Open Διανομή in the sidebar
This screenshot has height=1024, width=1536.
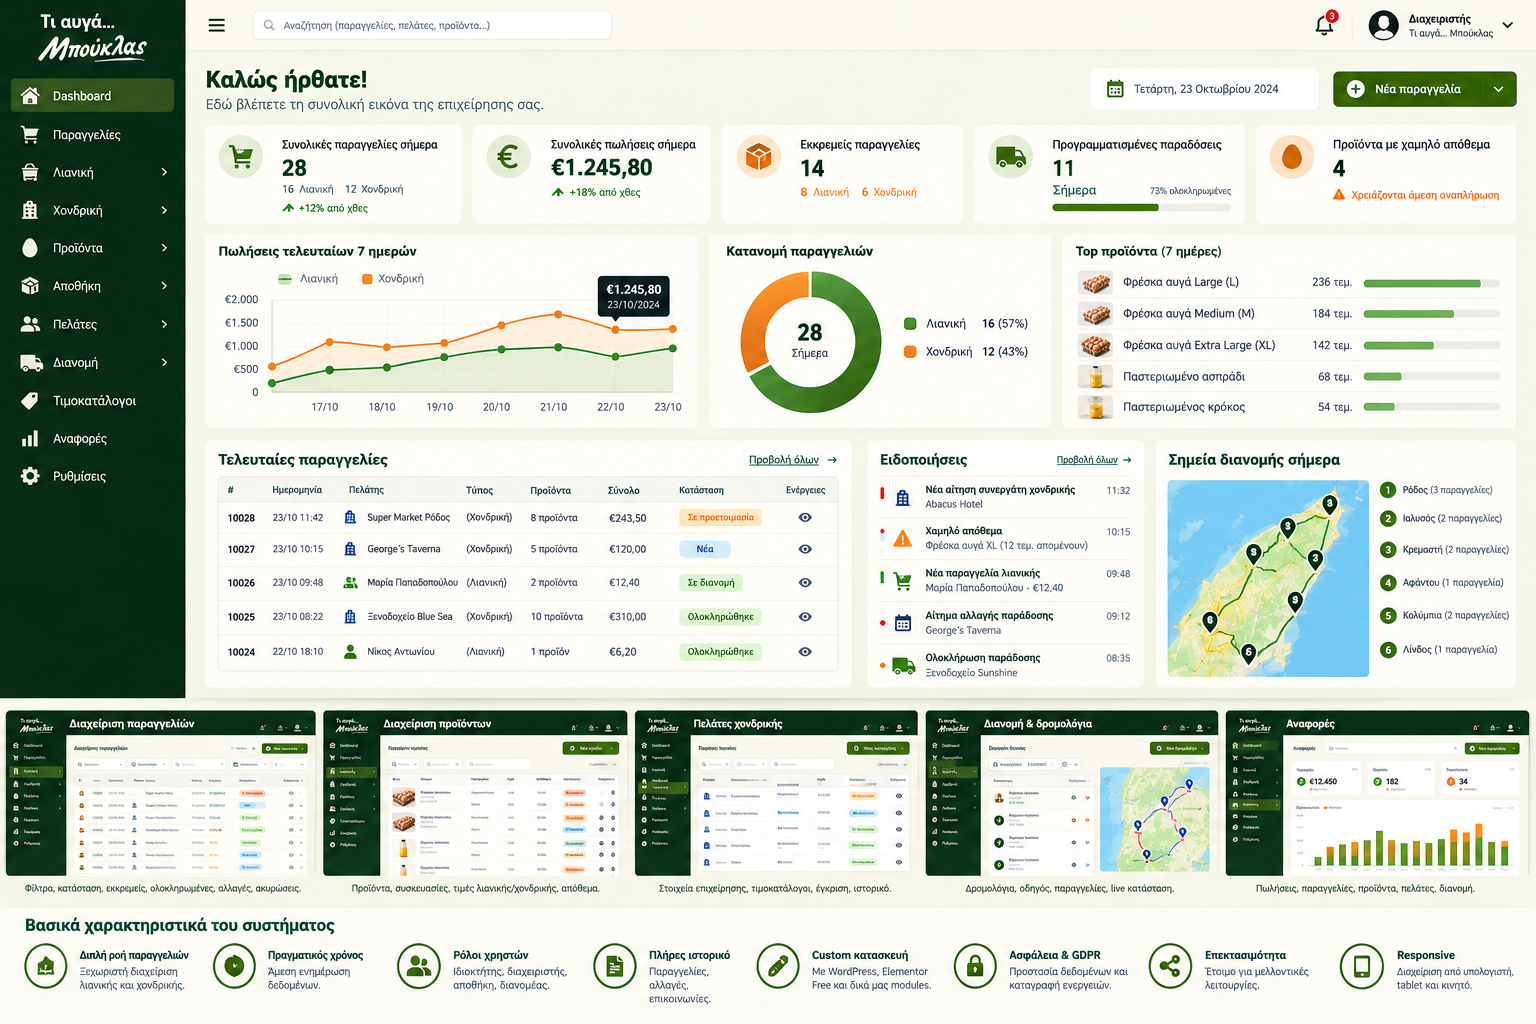tap(92, 362)
